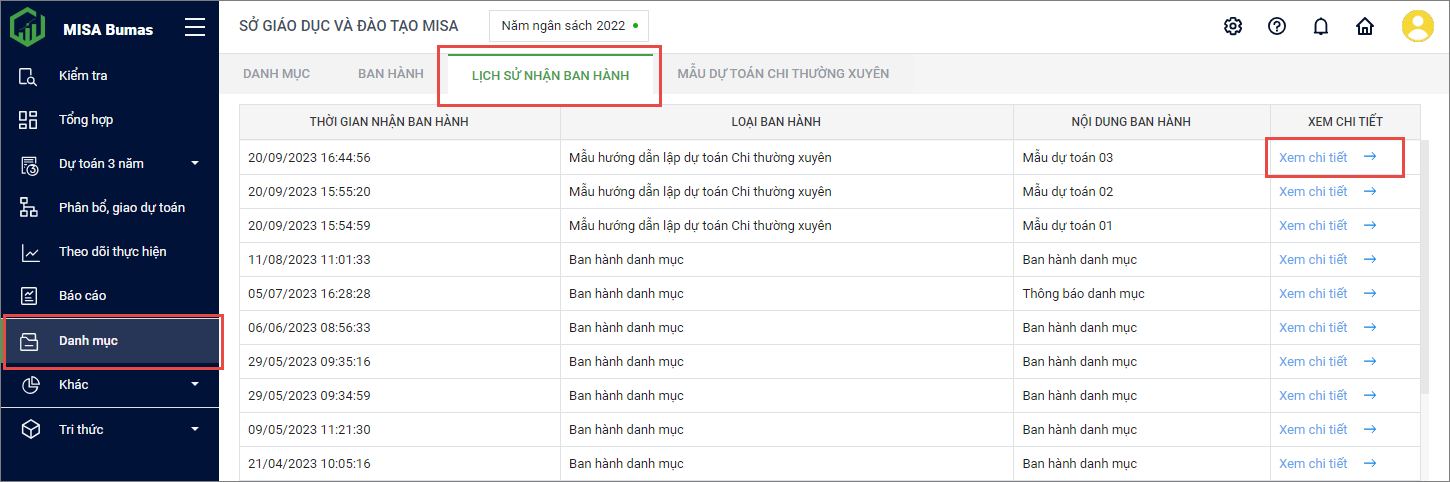Open notifications bell icon
This screenshot has width=1450, height=482.
[x=1321, y=27]
